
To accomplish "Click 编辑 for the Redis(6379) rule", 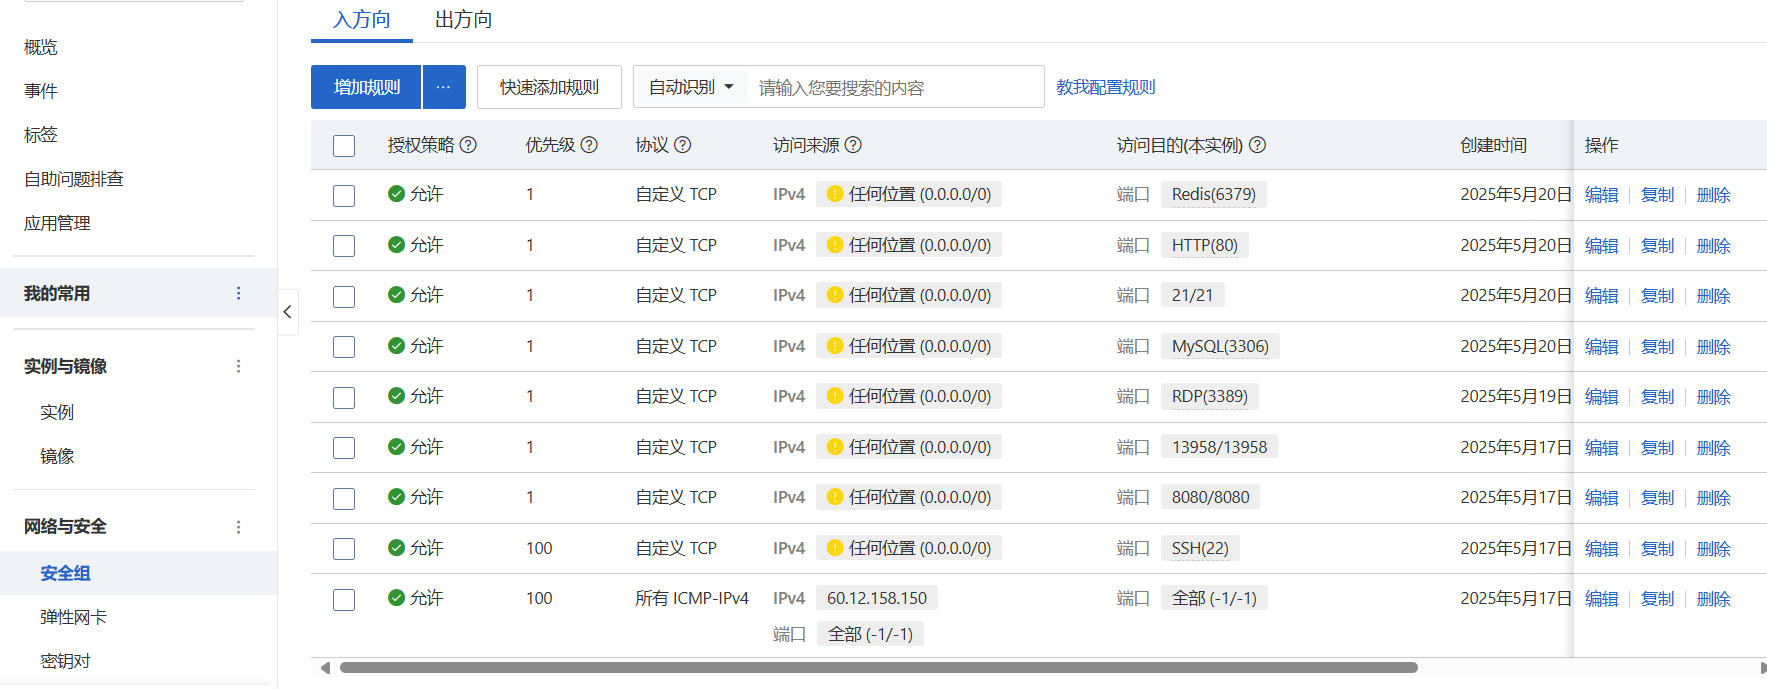I will pos(1602,195).
